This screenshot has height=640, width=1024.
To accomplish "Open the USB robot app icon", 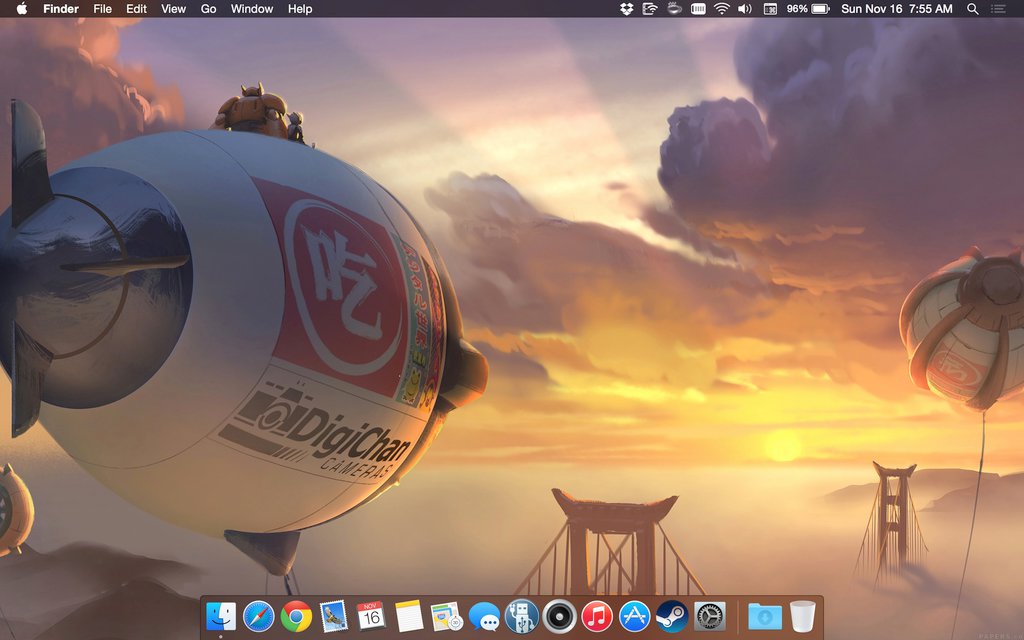I will click(x=522, y=616).
